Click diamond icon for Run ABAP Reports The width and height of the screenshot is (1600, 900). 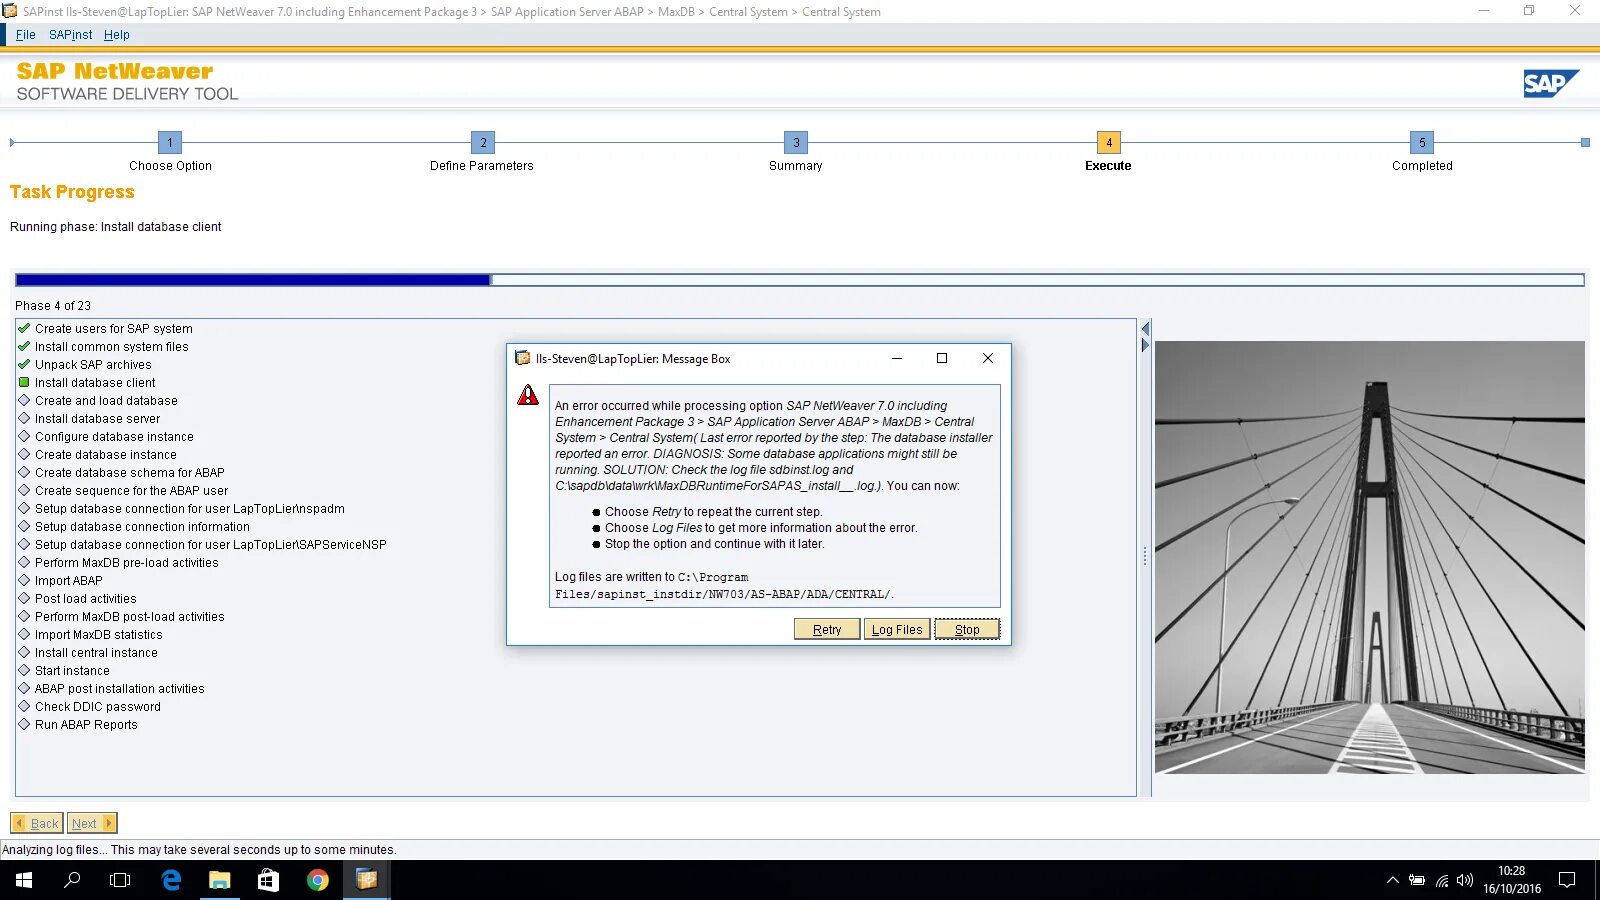tap(24, 724)
